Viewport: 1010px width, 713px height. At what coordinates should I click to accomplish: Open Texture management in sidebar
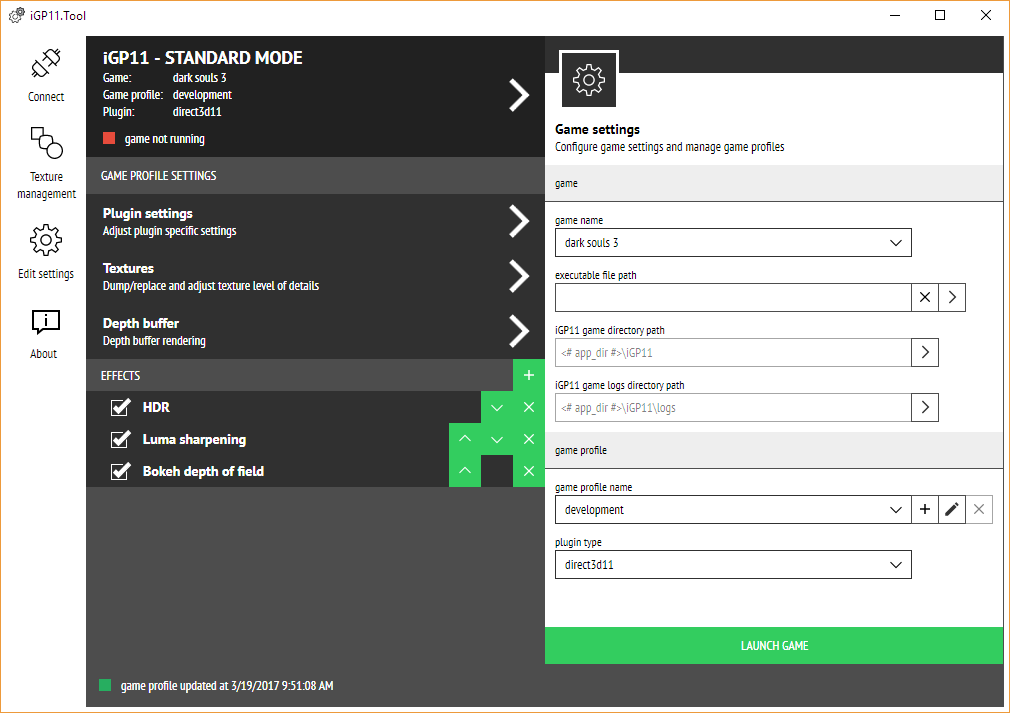46,144
